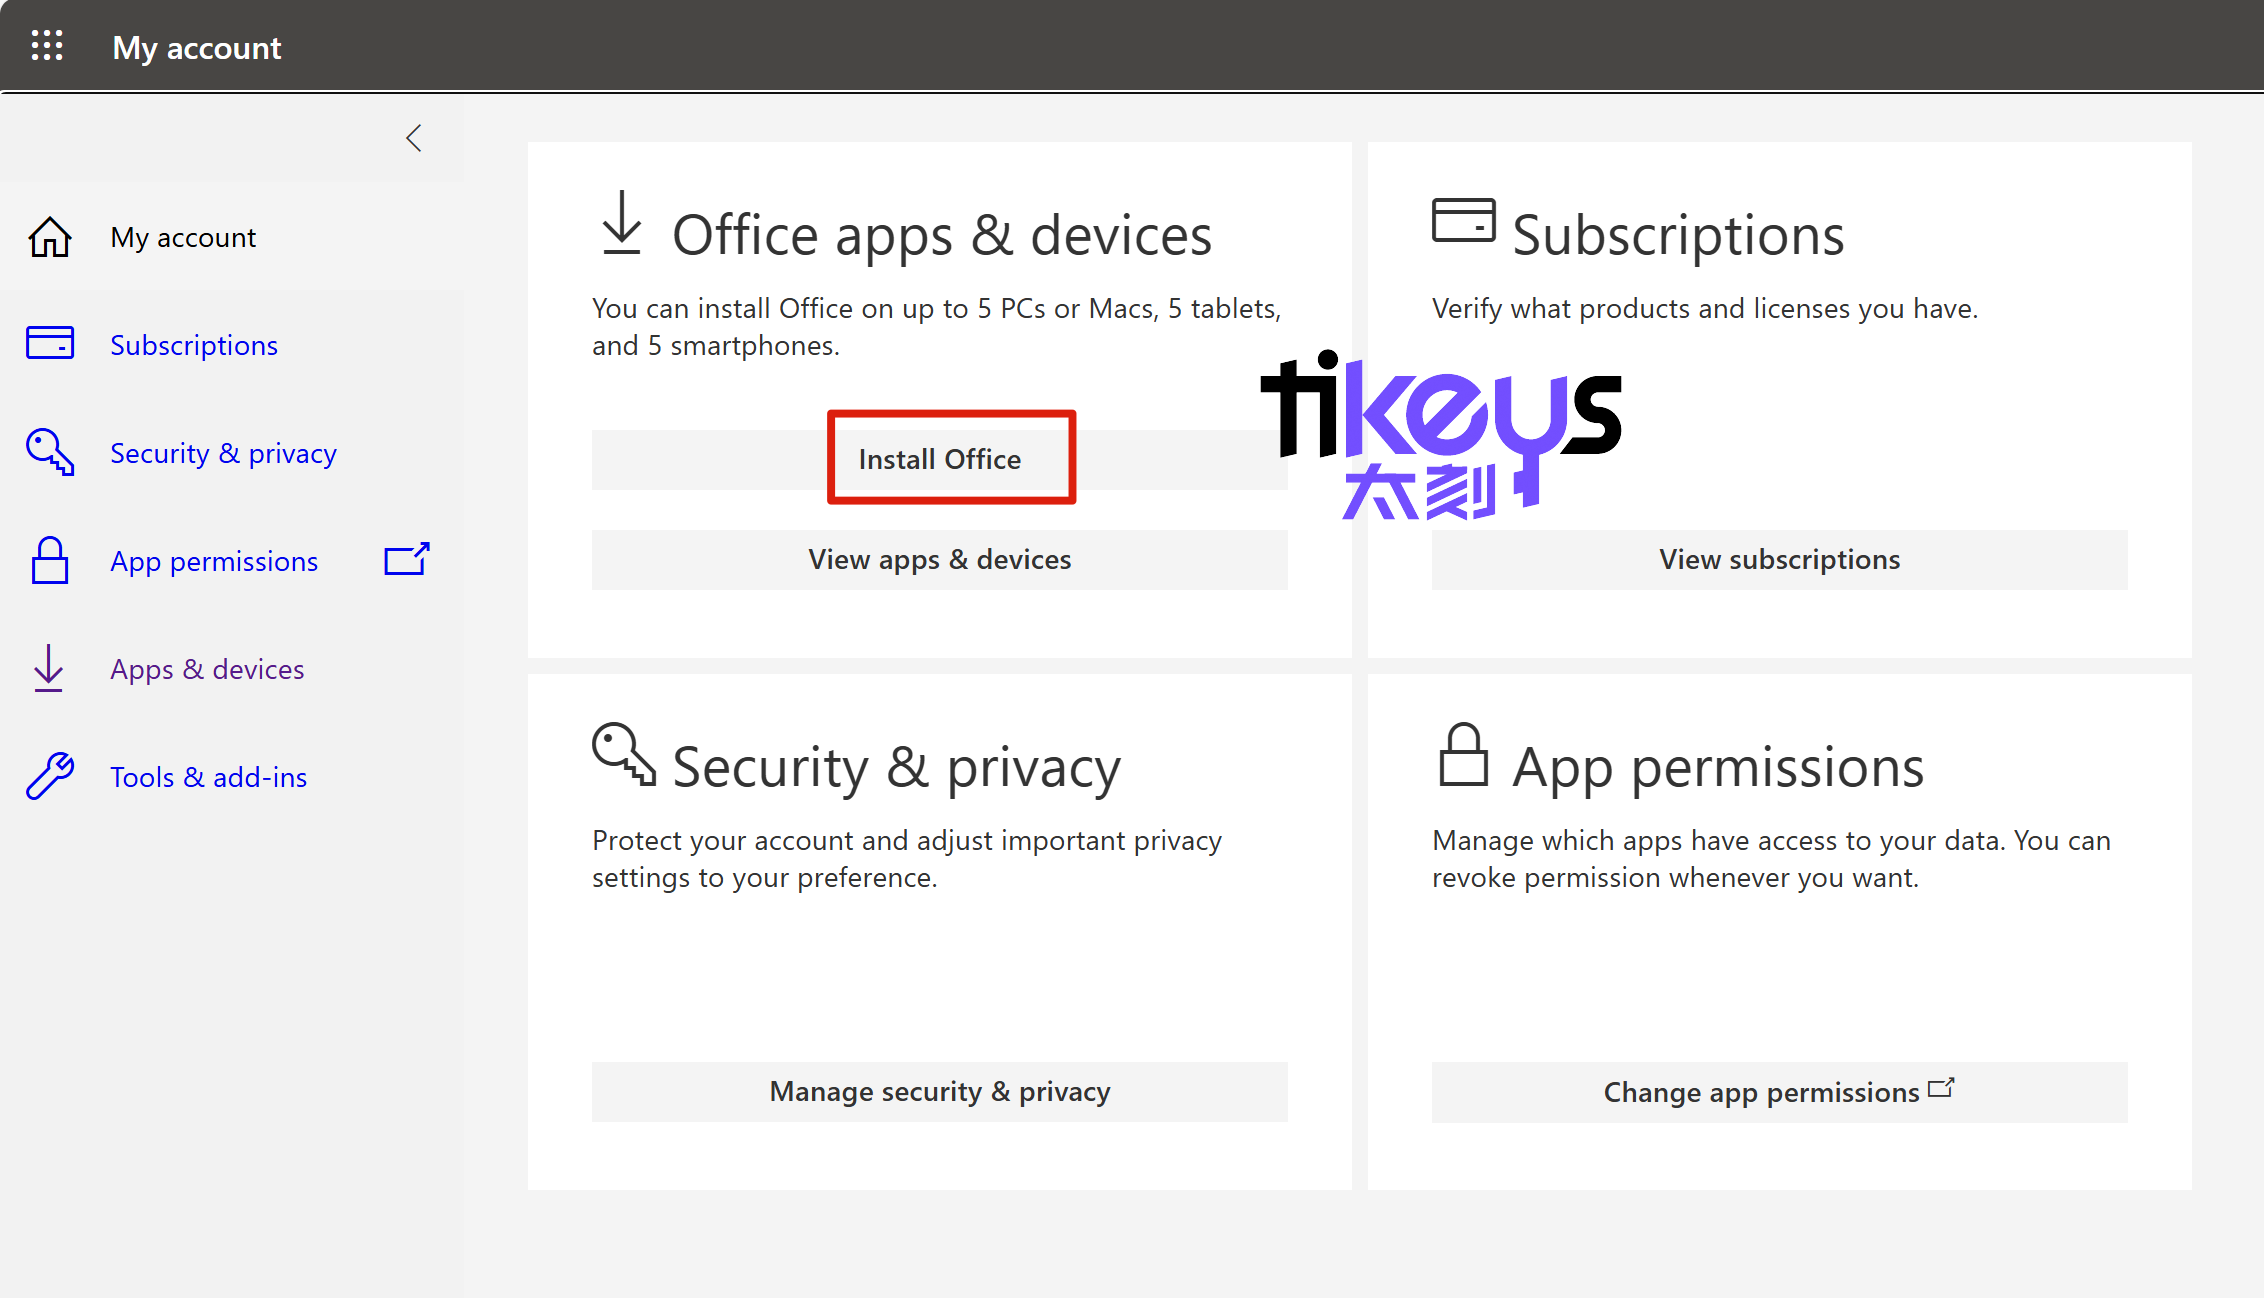This screenshot has height=1298, width=2264.
Task: Click external-link icon on Change app permissions
Action: tap(1941, 1088)
